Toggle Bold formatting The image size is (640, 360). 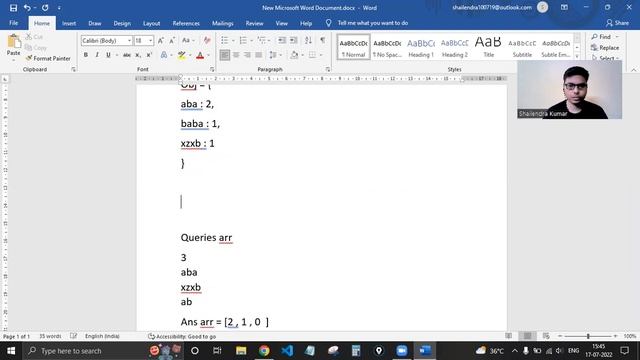pos(86,55)
